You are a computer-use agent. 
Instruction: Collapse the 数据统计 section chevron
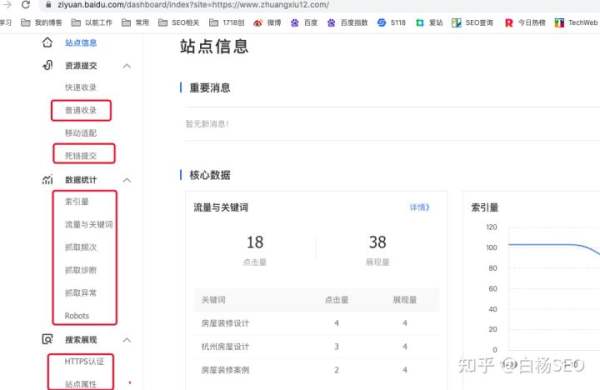[x=127, y=180]
